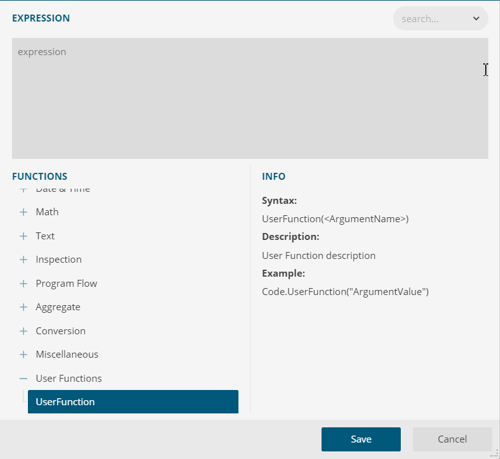Screen dimensions: 500x459
Task: Expand the Miscellaneous category plus icon
Action: [x=23, y=354]
